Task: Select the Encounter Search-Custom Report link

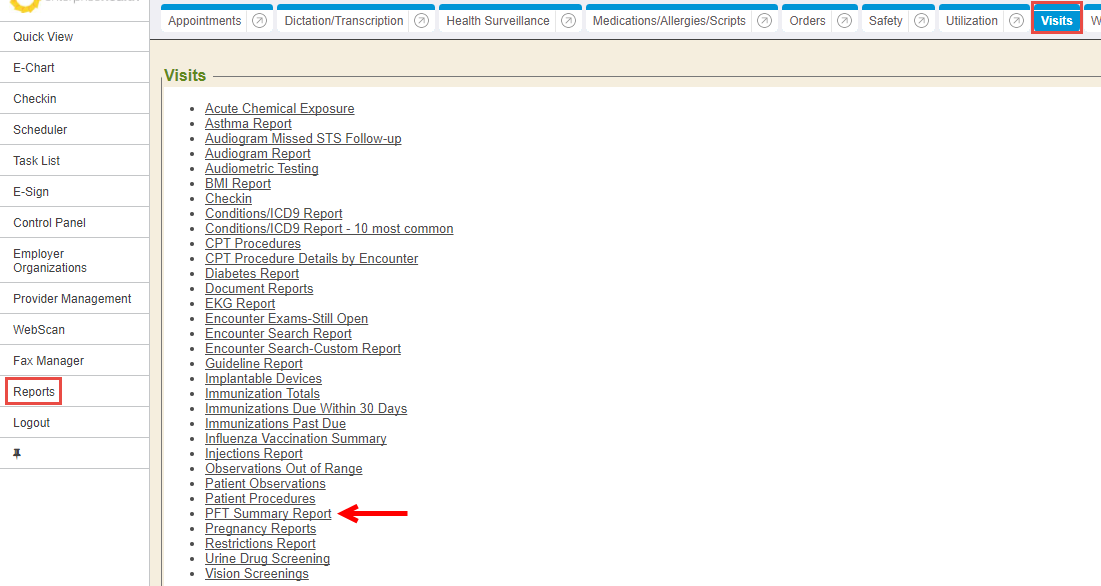Action: click(x=303, y=349)
